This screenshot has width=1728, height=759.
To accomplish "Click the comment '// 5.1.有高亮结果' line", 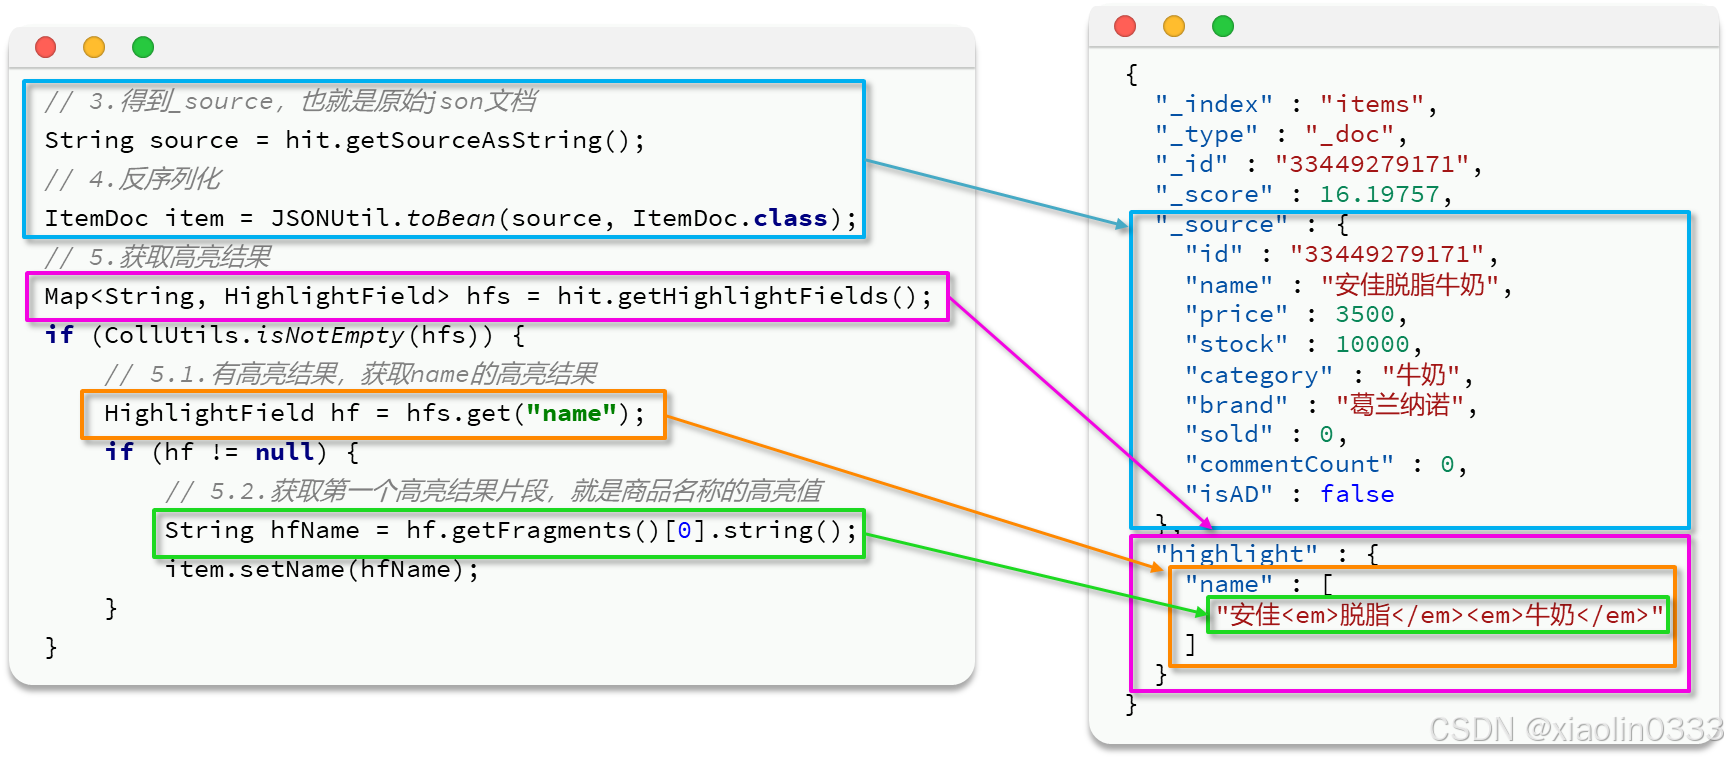I will click(x=351, y=374).
